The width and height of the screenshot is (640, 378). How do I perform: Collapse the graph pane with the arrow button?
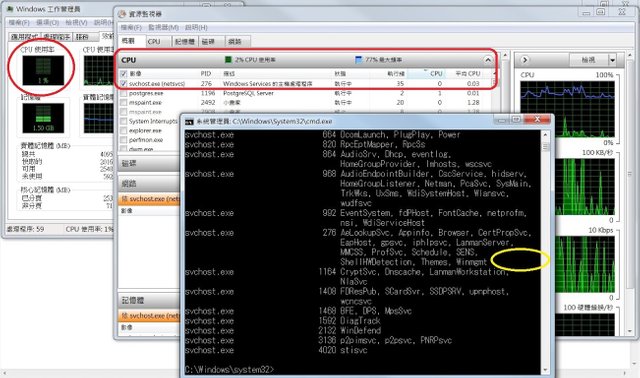pyautogui.click(x=524, y=60)
